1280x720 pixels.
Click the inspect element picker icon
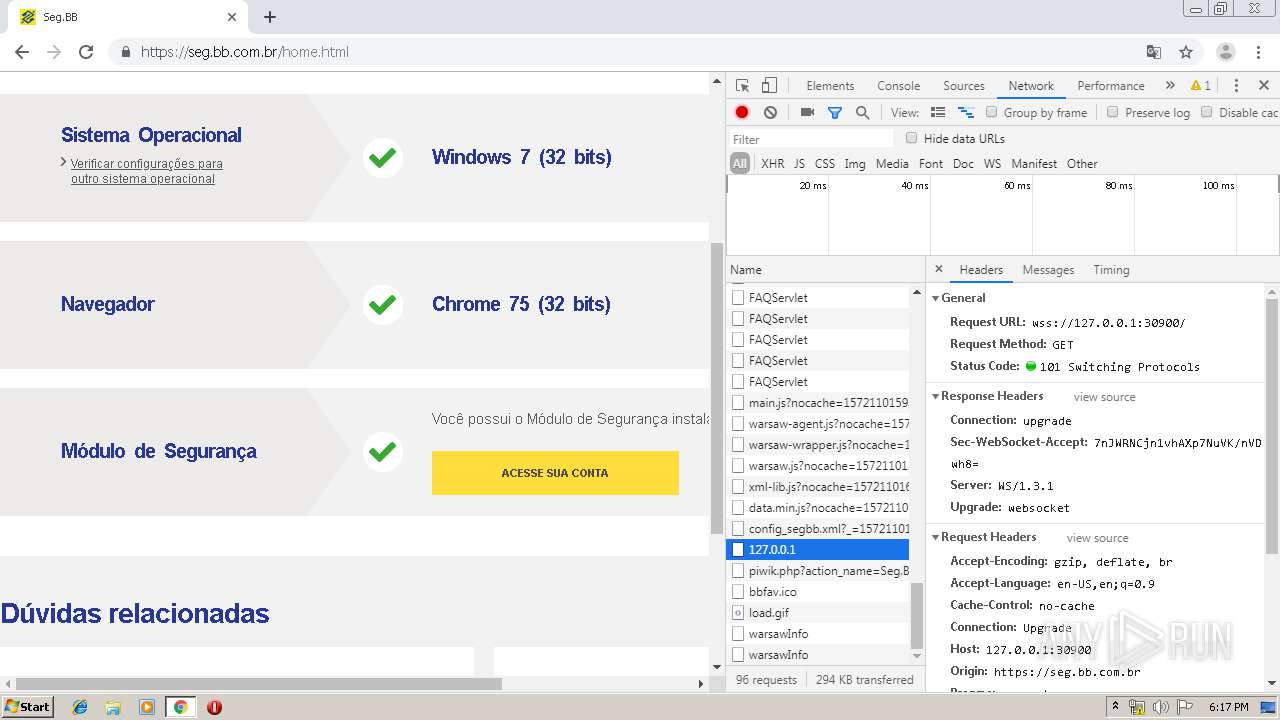point(742,86)
